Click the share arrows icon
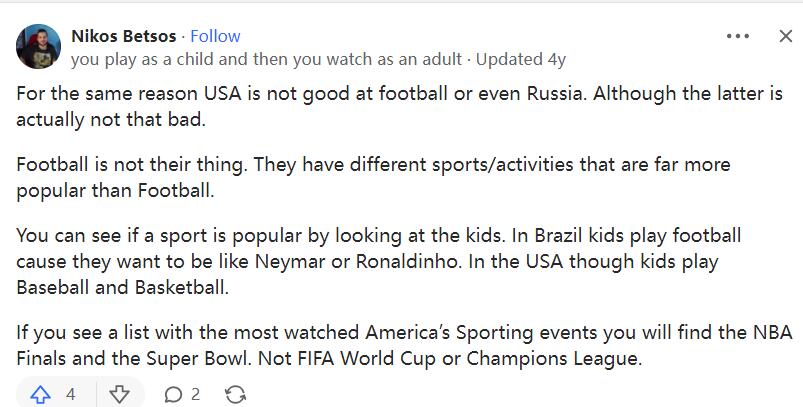803x407 pixels. [x=235, y=394]
